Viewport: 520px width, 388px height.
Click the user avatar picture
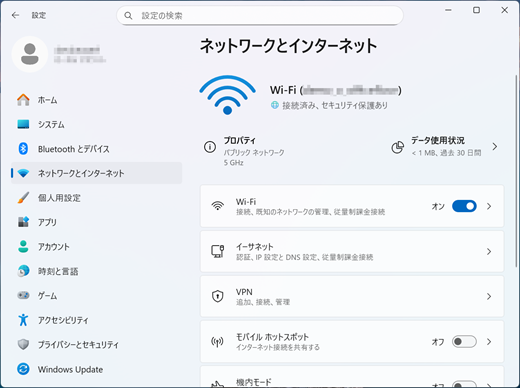(30, 54)
